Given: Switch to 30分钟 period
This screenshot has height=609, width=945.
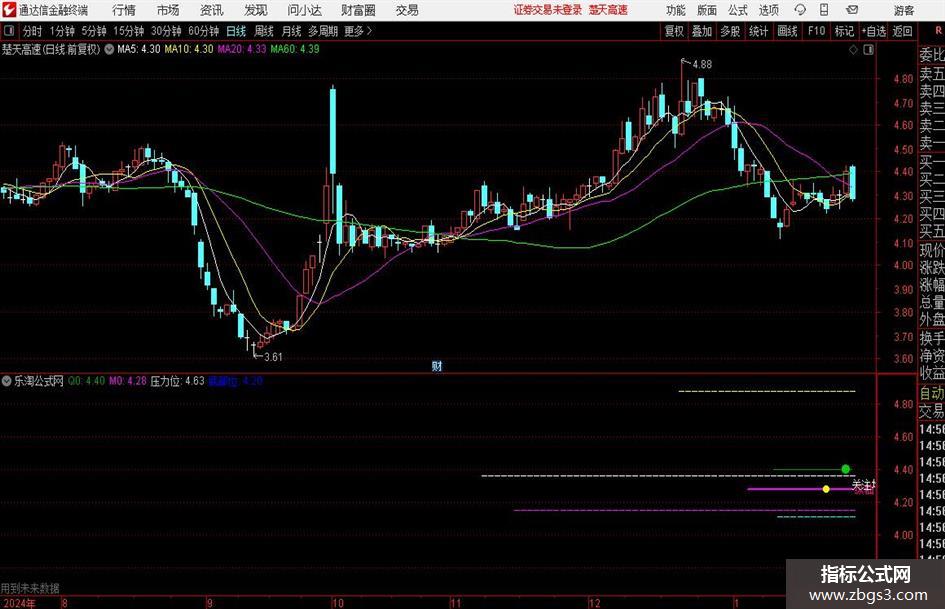Looking at the screenshot, I should pos(166,31).
